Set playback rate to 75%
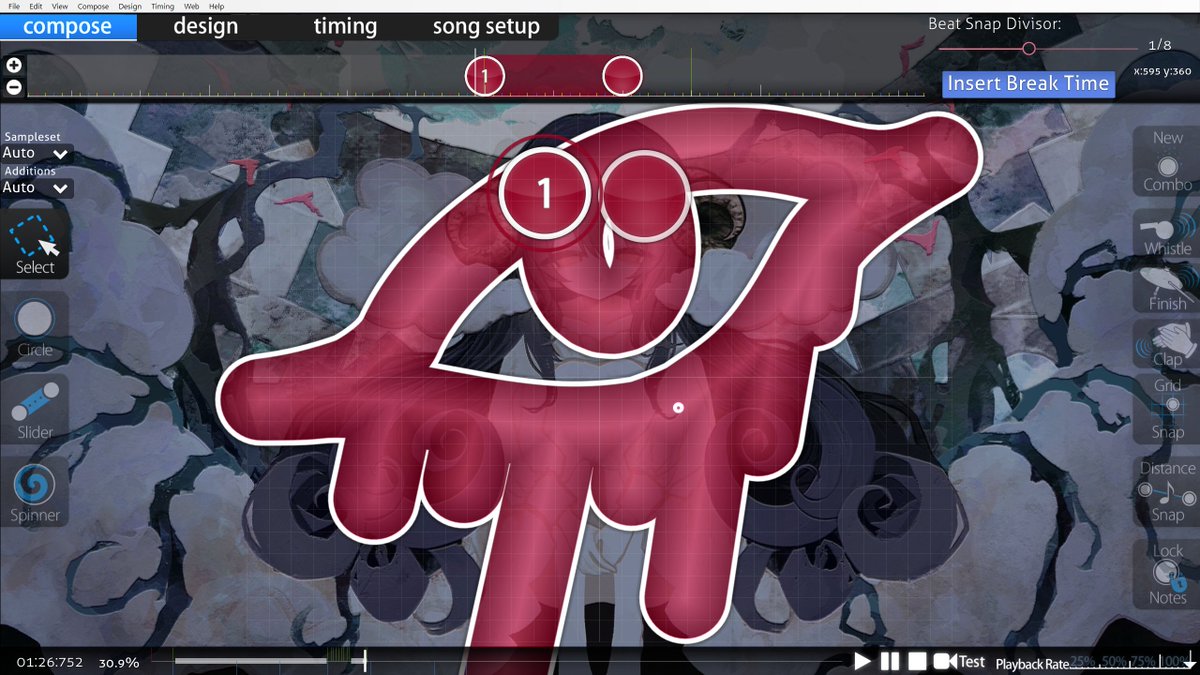The image size is (1200, 675). pos(1144,662)
